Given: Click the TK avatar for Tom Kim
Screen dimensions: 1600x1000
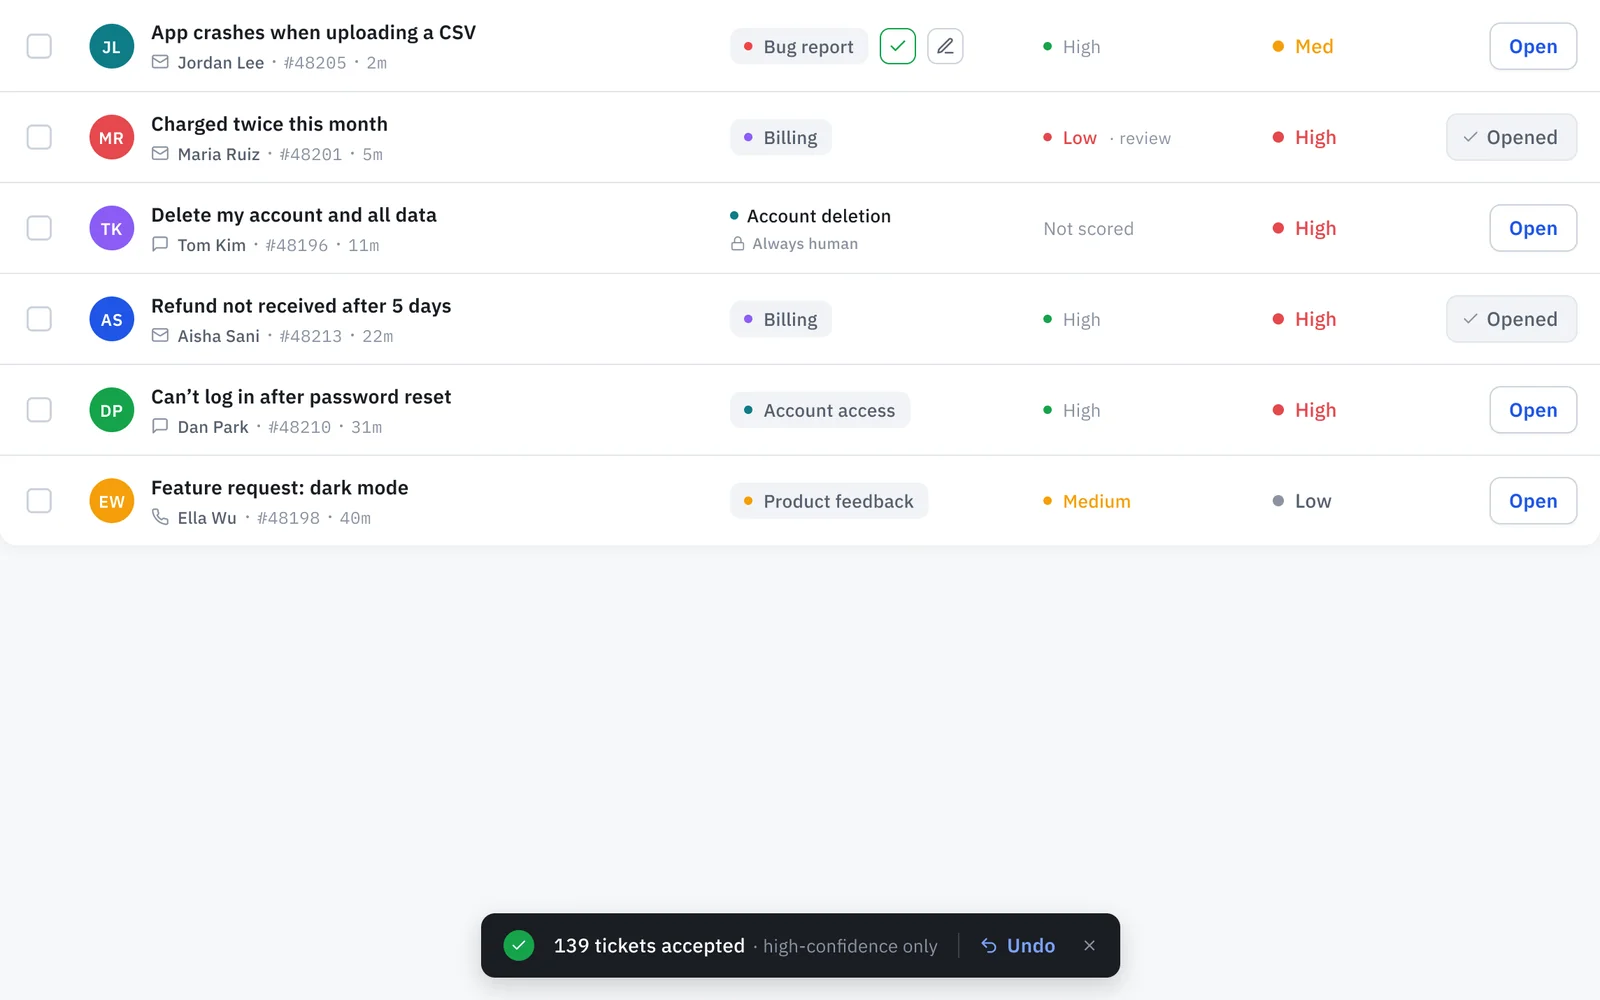Looking at the screenshot, I should click(111, 228).
